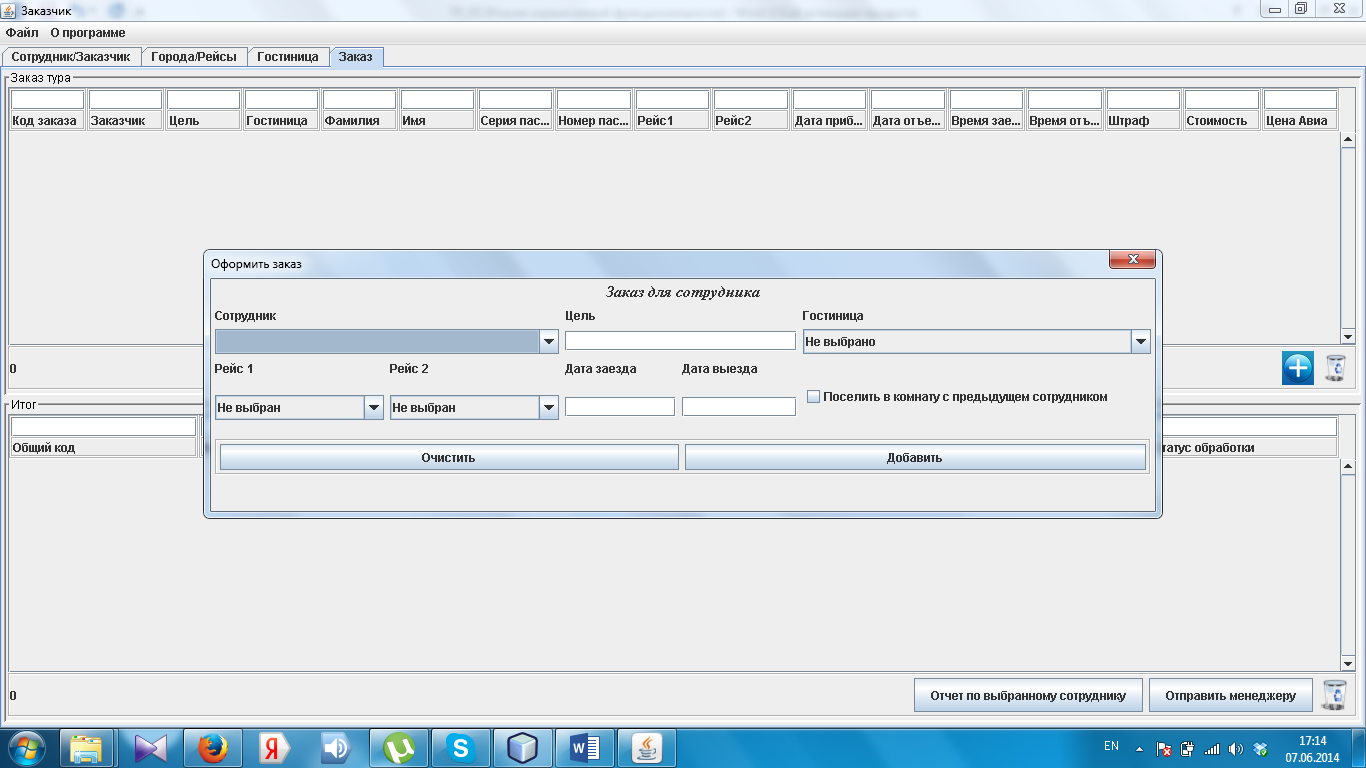
Task: Launch Skype from the taskbar
Action: tap(460, 747)
